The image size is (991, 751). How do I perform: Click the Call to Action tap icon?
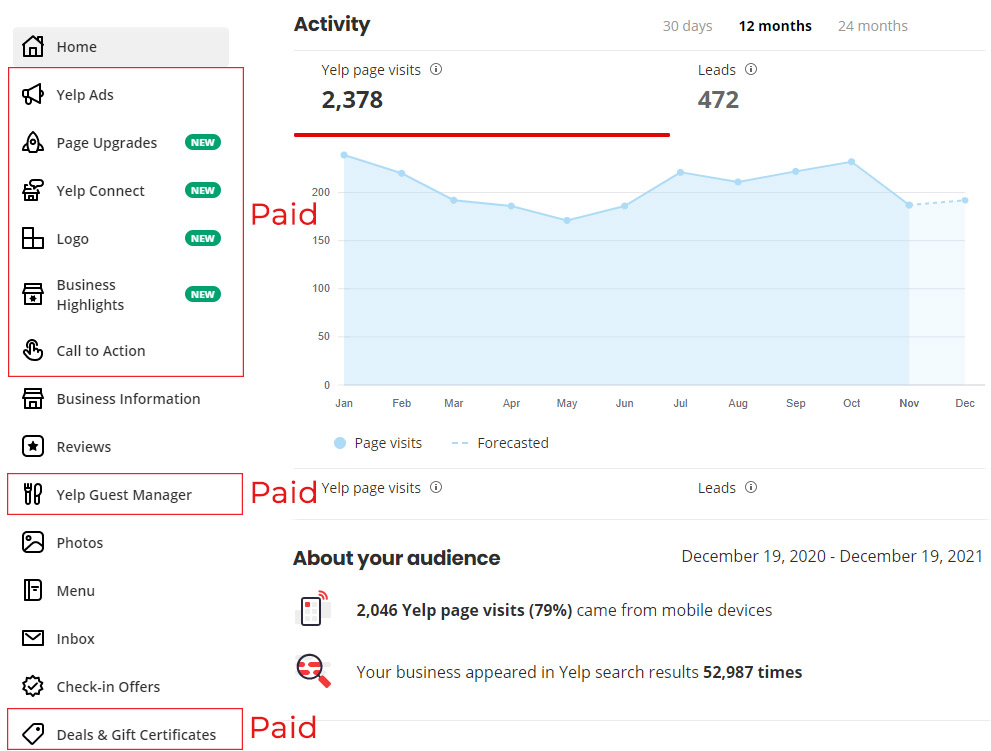[x=33, y=350]
